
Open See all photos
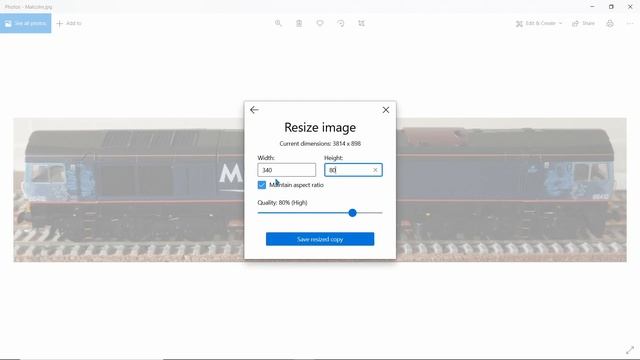point(26,23)
